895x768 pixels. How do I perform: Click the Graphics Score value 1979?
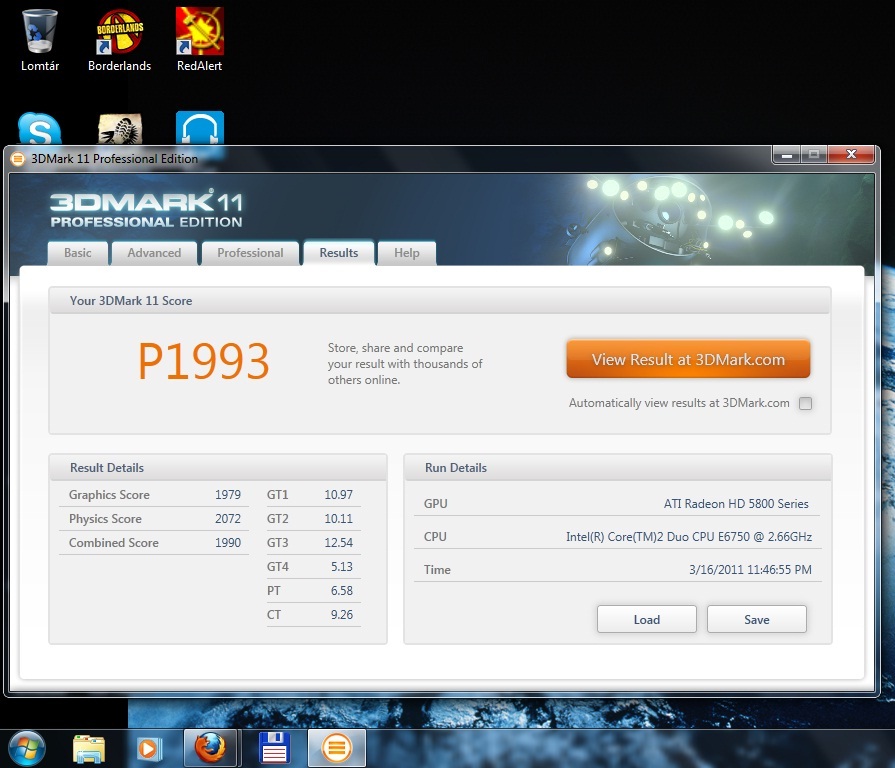click(x=228, y=495)
